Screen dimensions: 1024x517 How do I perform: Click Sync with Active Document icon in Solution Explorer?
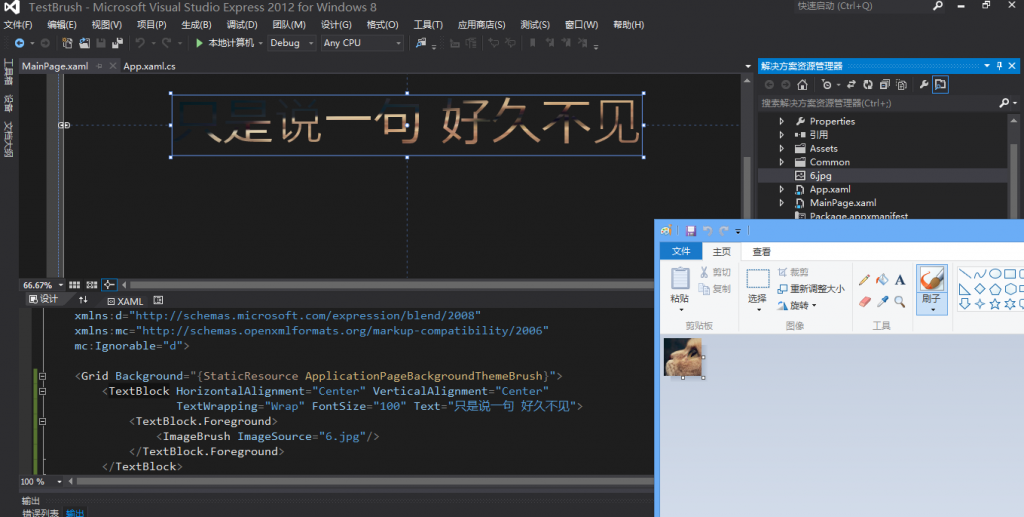852,85
